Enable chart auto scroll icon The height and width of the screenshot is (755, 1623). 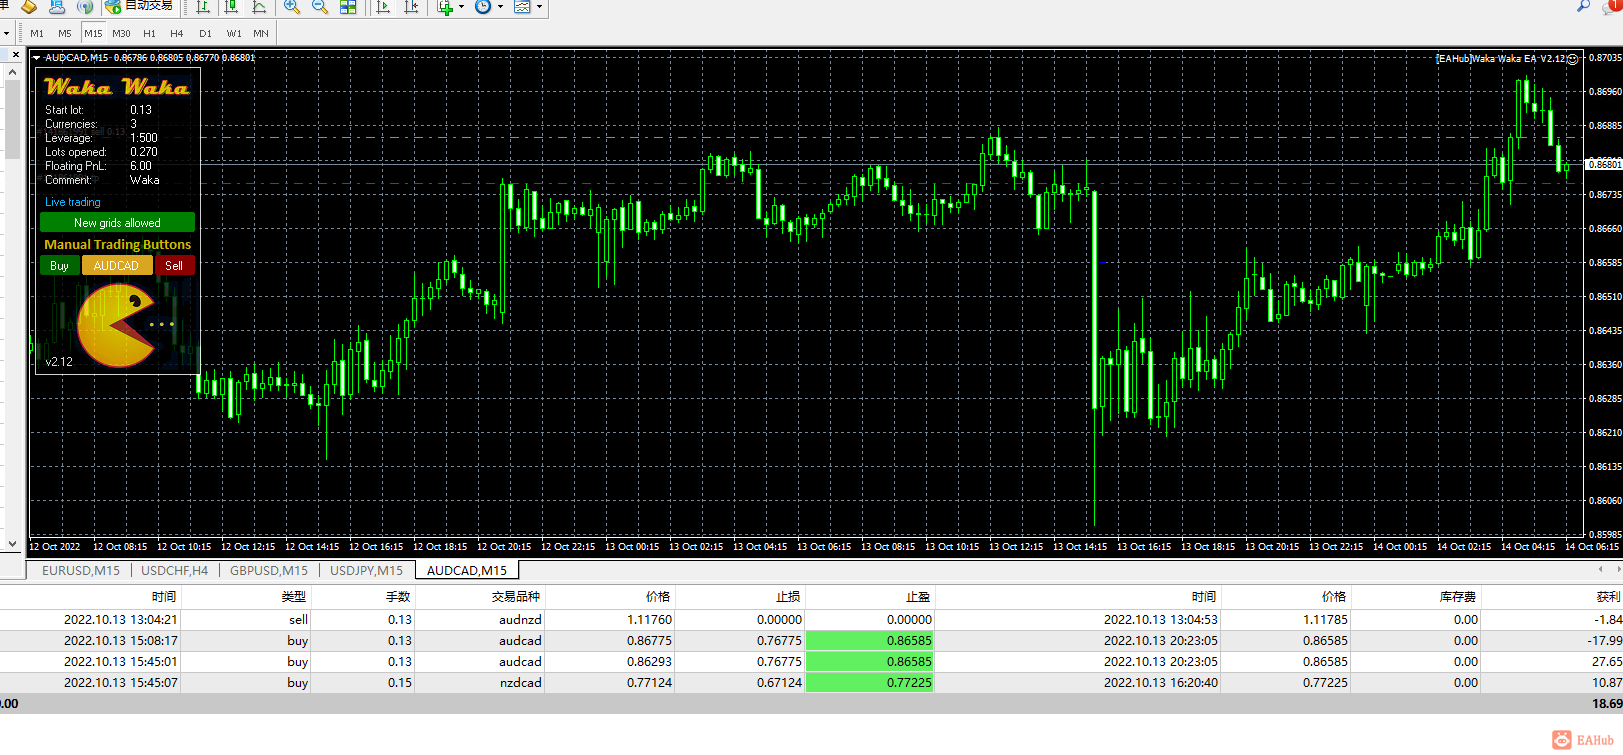point(383,7)
